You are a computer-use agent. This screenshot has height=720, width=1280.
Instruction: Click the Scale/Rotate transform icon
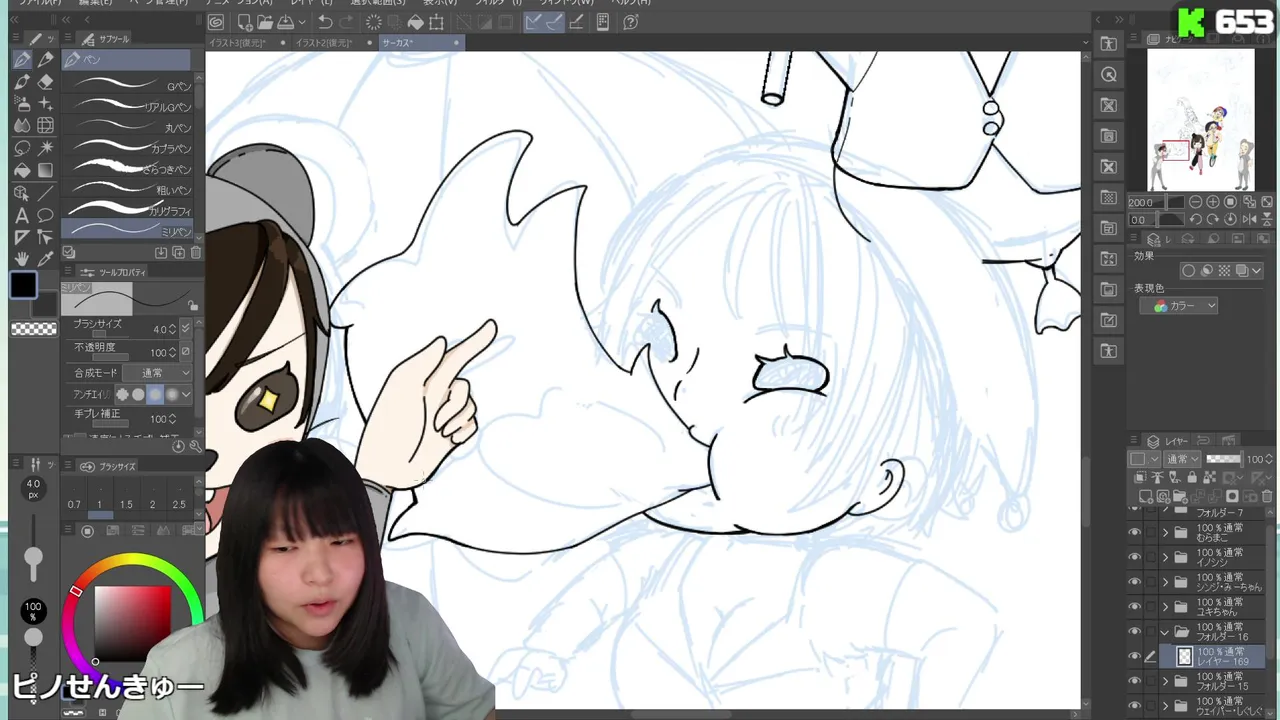[x=437, y=22]
